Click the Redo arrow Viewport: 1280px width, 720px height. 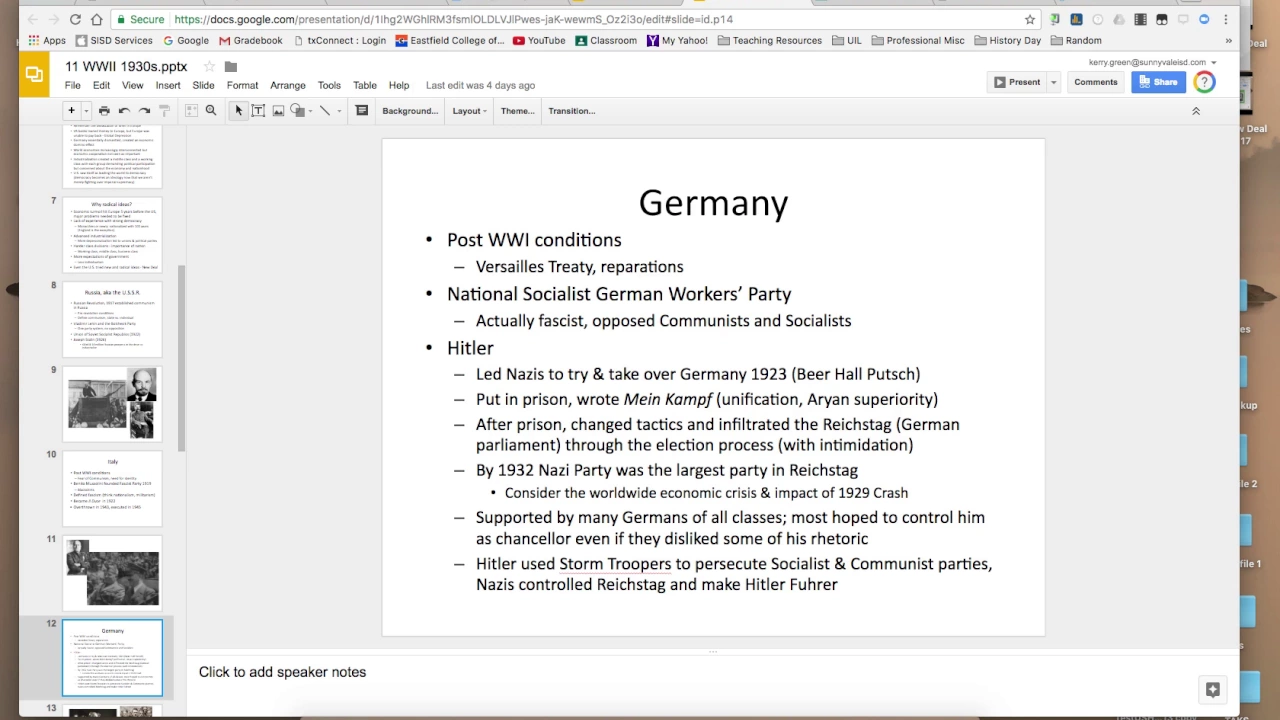pyautogui.click(x=145, y=111)
